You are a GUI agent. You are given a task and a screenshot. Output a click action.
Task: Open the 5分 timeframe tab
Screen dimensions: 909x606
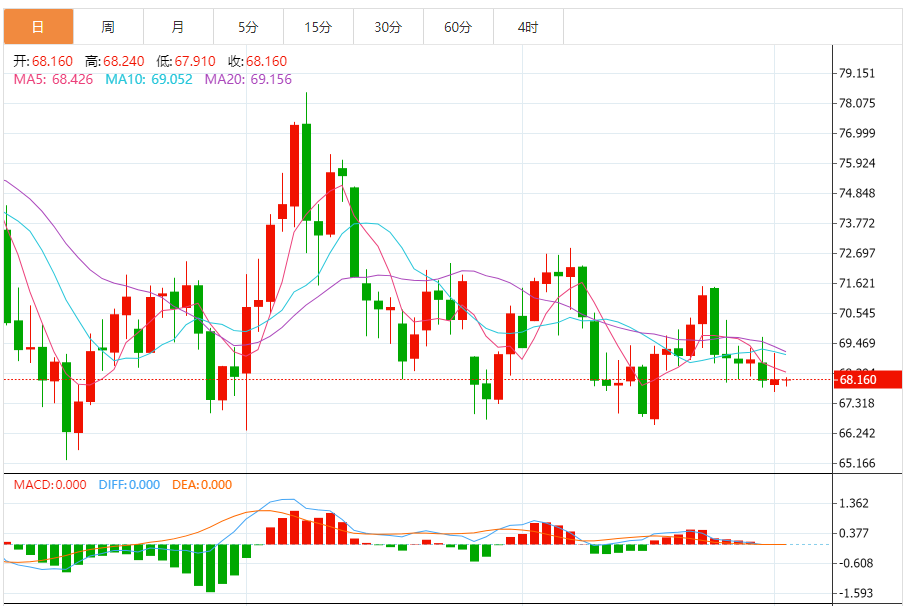[x=249, y=27]
